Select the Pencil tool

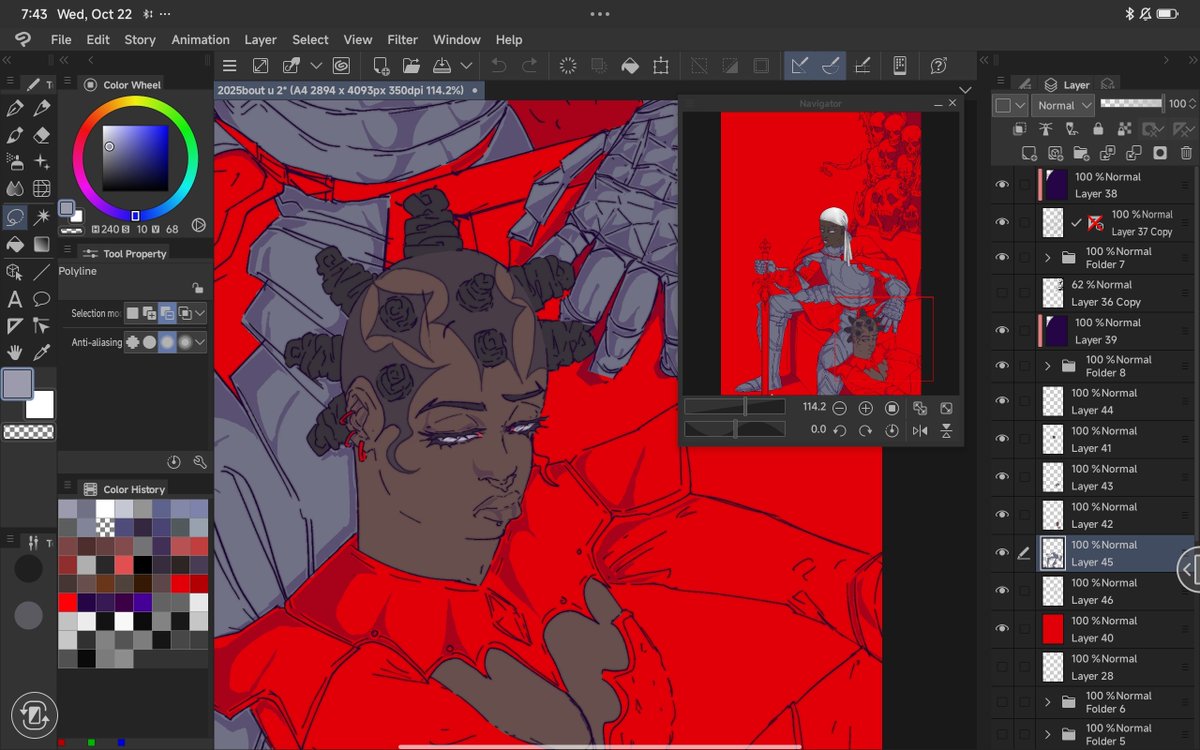42,108
